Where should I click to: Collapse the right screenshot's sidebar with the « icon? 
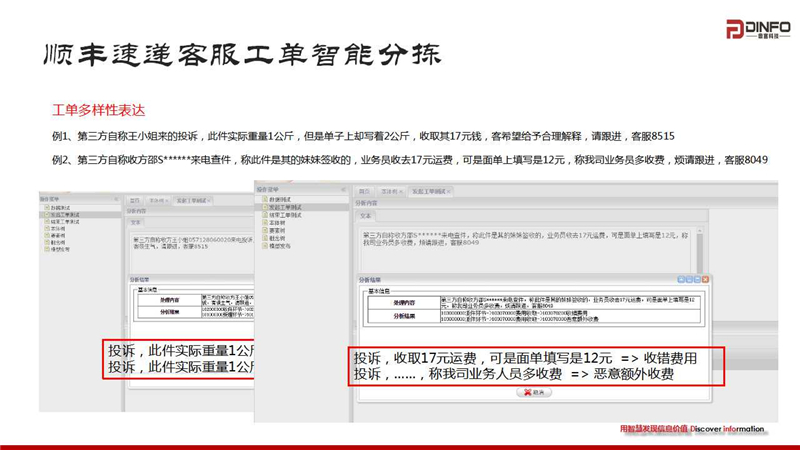pos(343,189)
